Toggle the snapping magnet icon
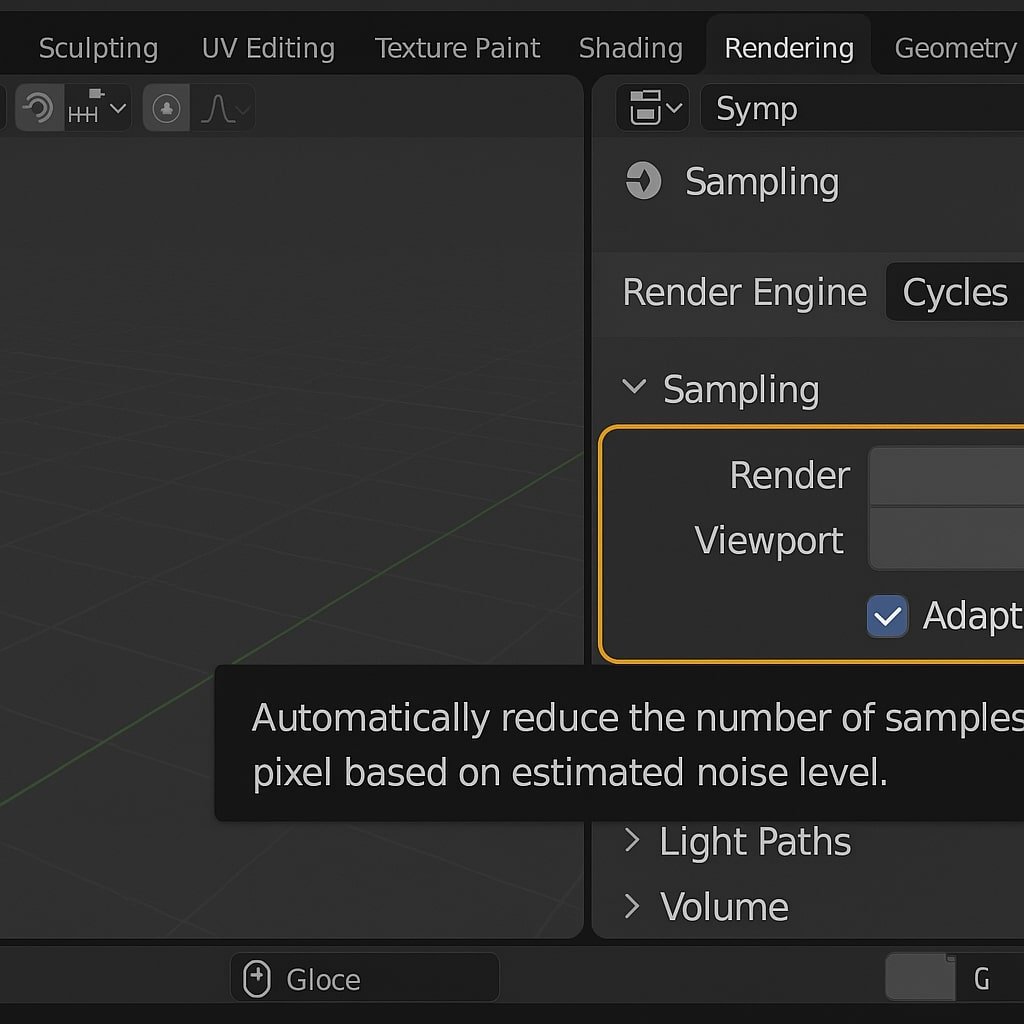Screen dimensions: 1024x1024 [39, 108]
